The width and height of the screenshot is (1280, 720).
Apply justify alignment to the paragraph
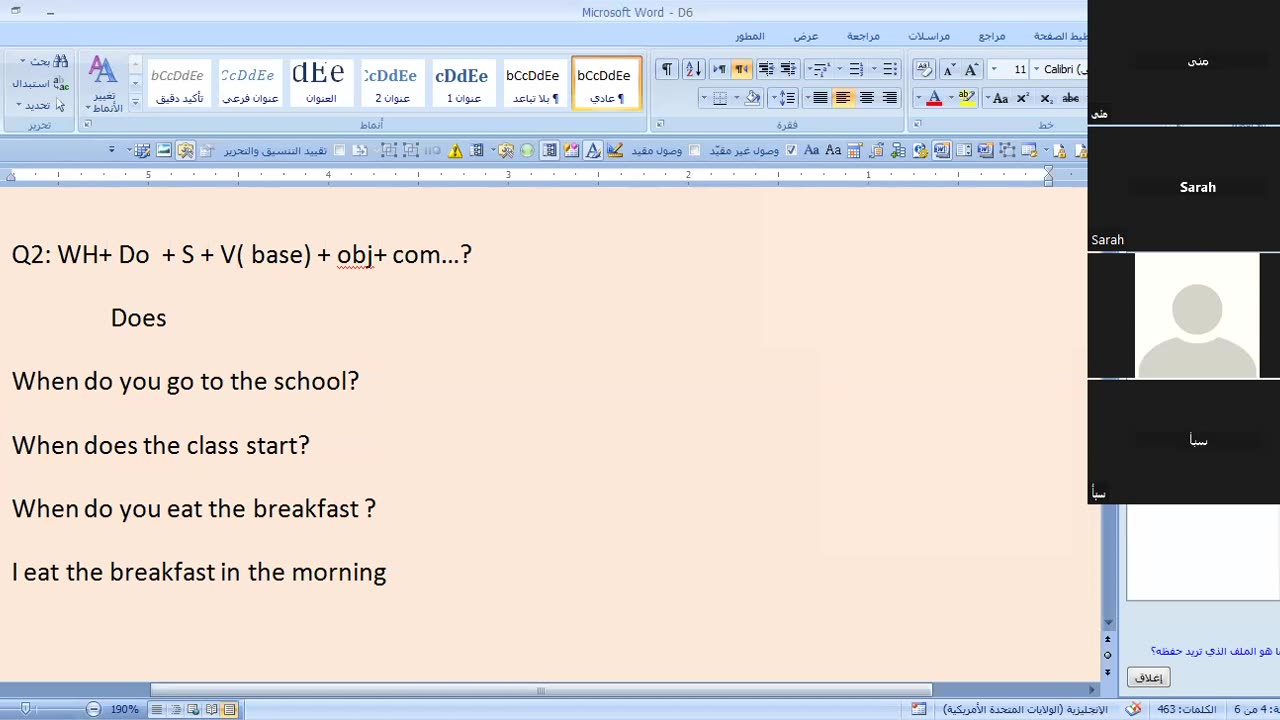coord(820,98)
